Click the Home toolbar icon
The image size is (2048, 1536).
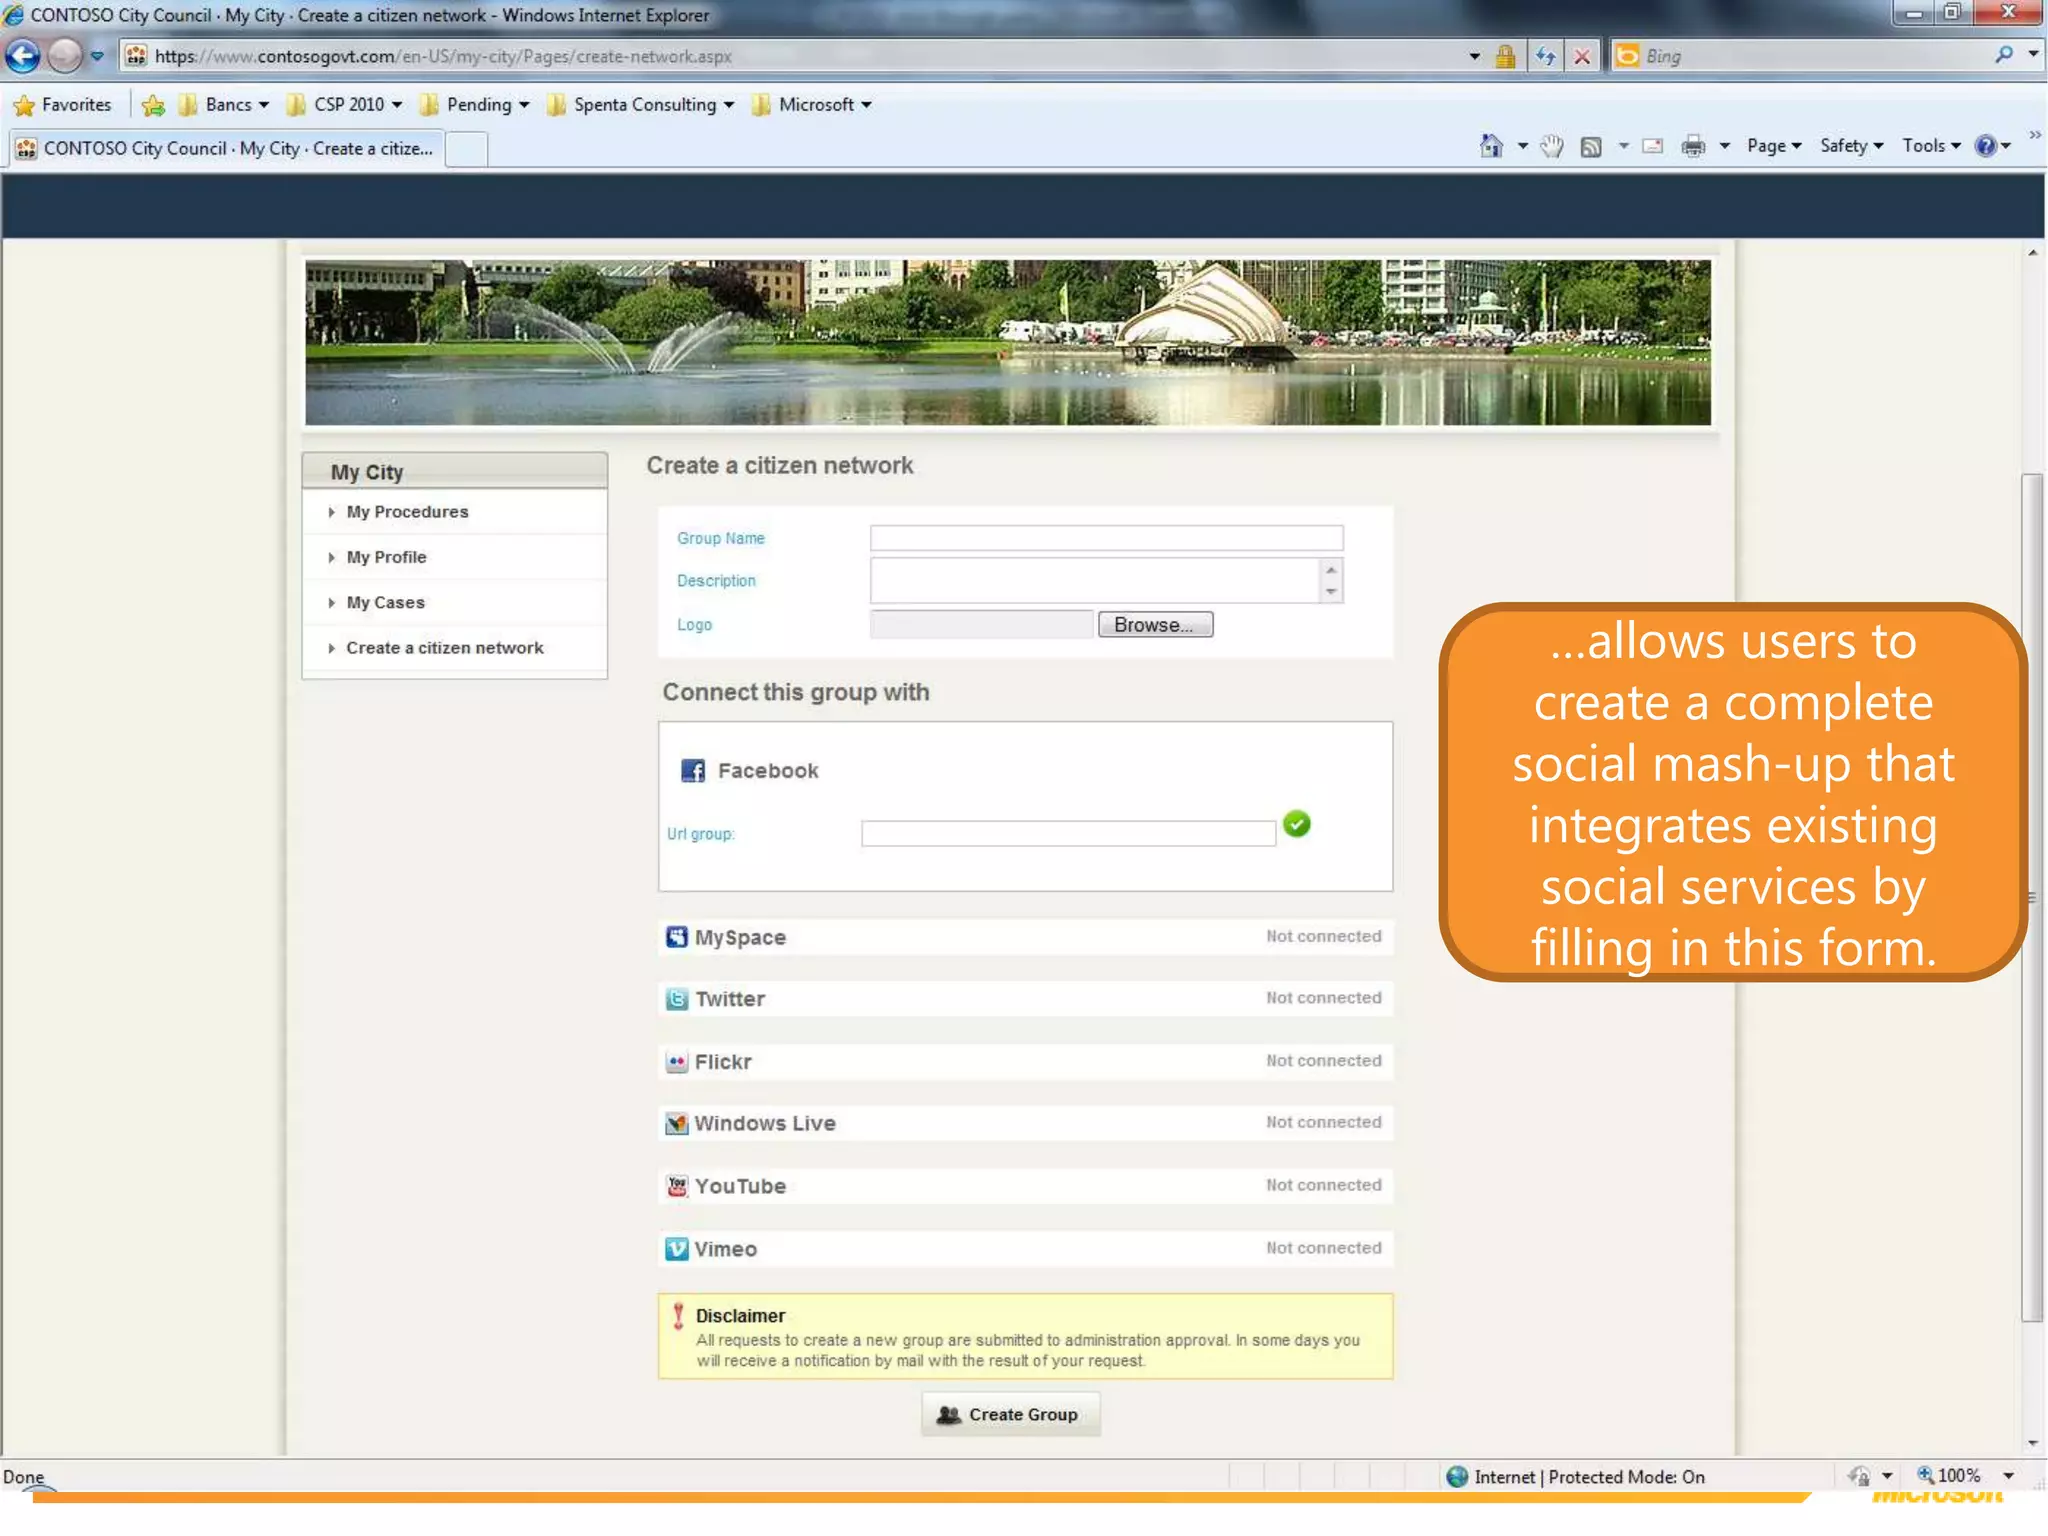click(1491, 146)
